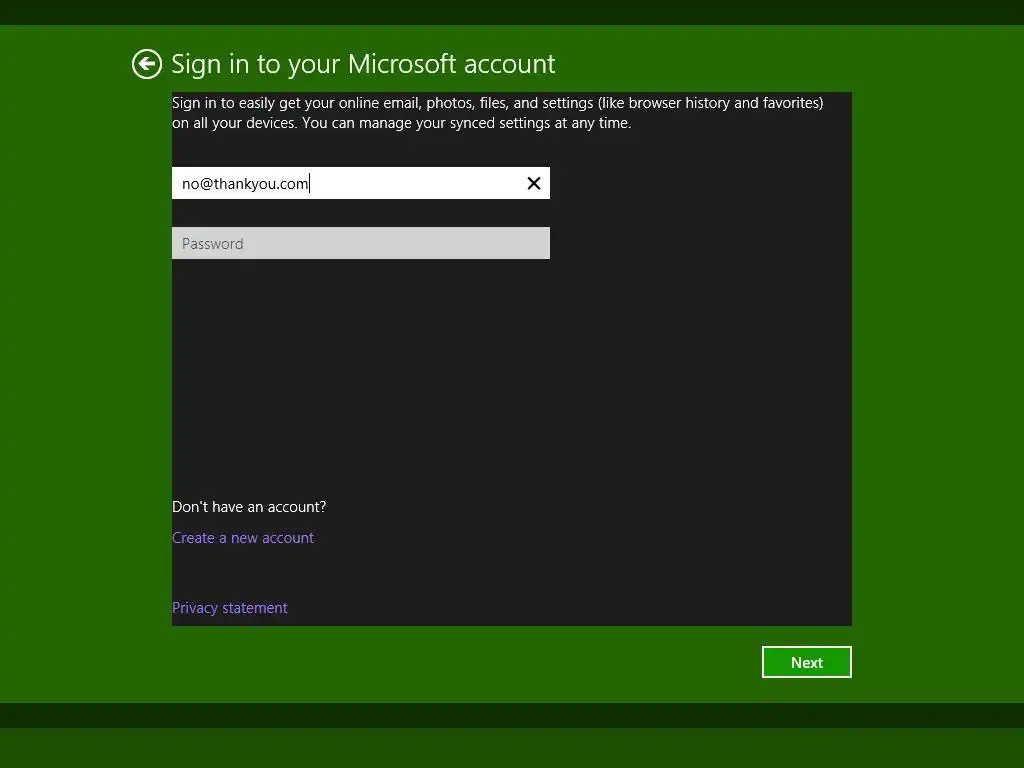Image resolution: width=1024 pixels, height=768 pixels.
Task: Click the 'Sign in to your Microsoft account' heading
Action: (363, 64)
